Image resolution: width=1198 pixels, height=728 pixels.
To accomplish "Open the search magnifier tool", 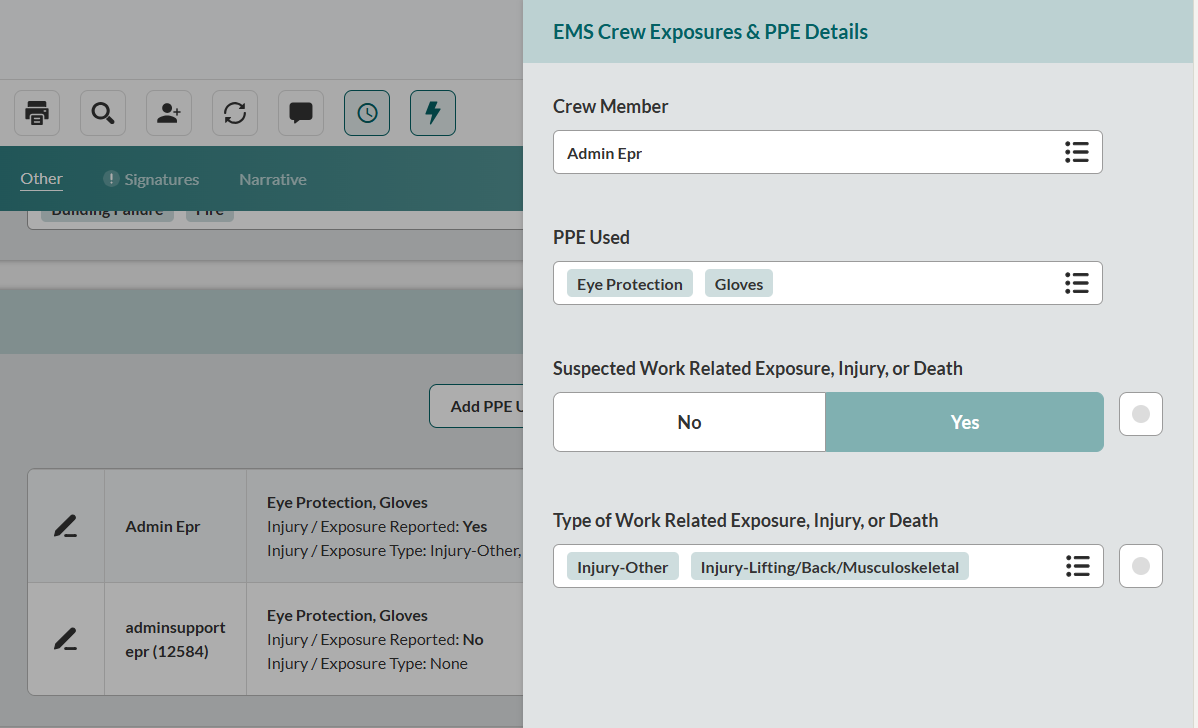I will pyautogui.click(x=102, y=113).
